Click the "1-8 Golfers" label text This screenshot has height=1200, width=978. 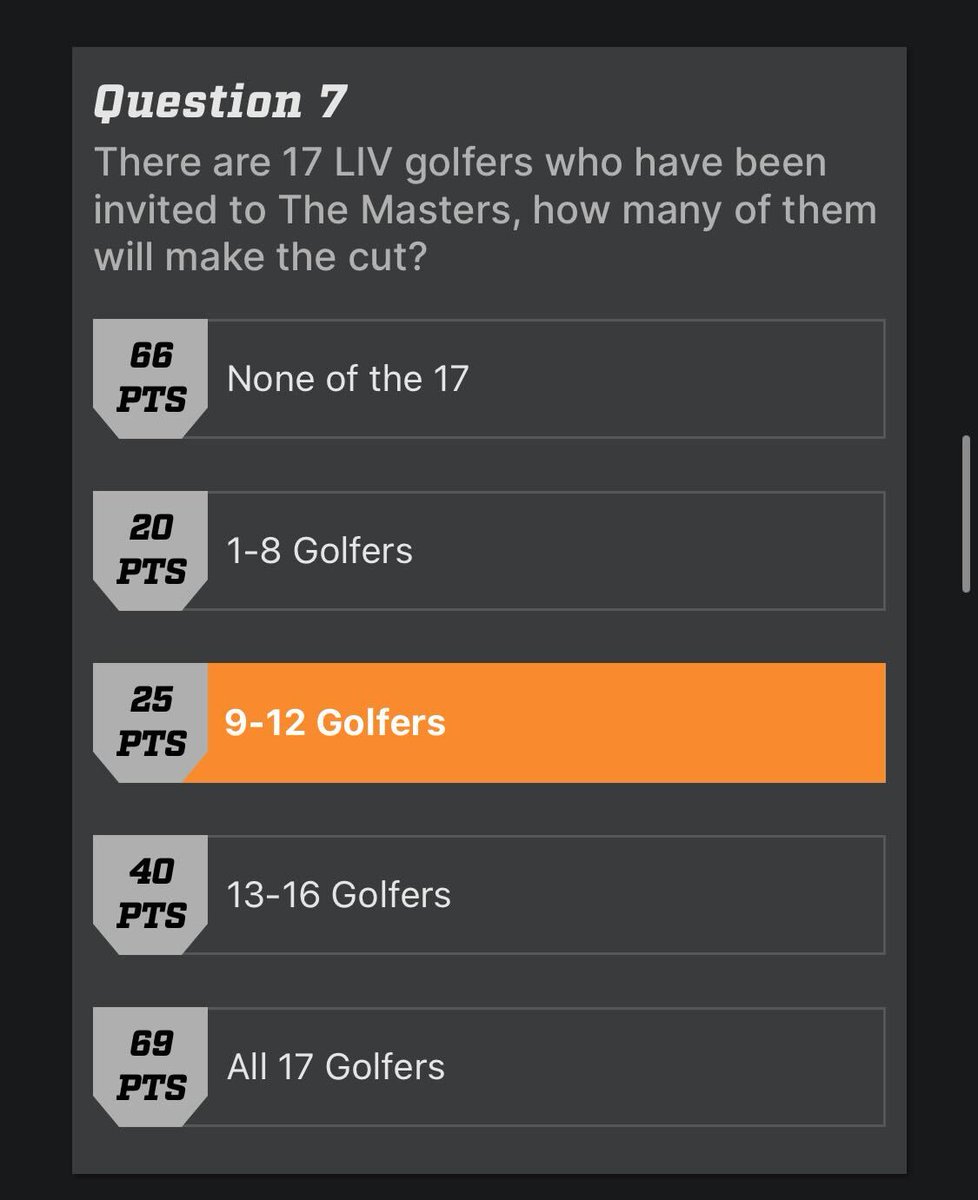point(320,551)
